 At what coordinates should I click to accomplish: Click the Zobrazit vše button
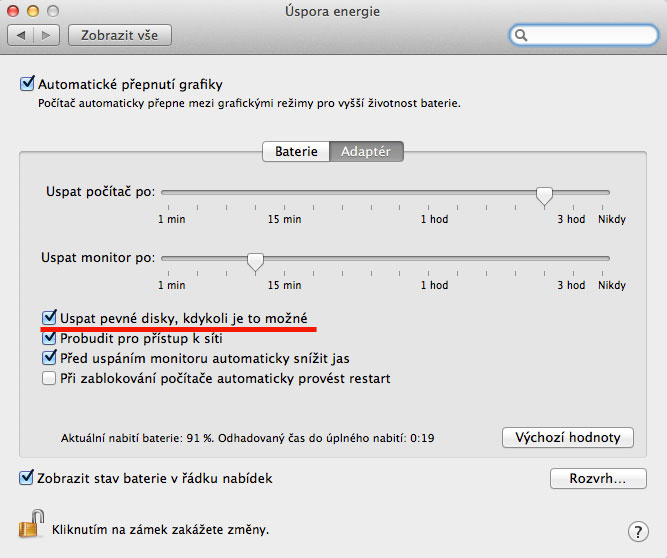pos(119,35)
